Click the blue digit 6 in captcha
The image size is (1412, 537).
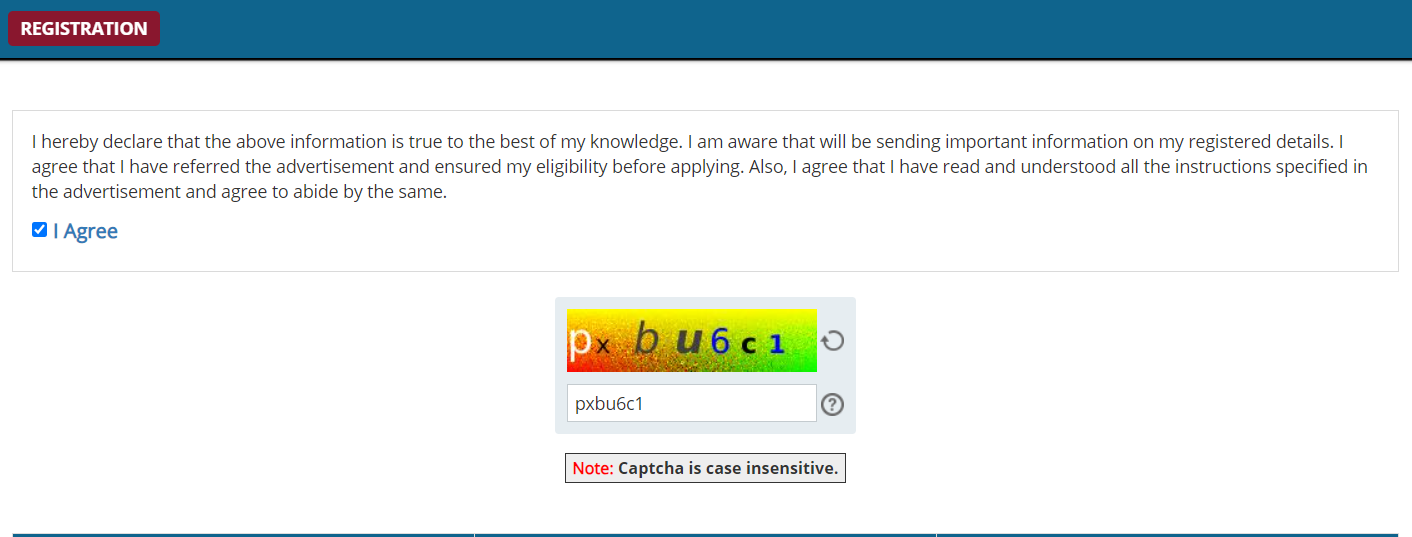(720, 342)
